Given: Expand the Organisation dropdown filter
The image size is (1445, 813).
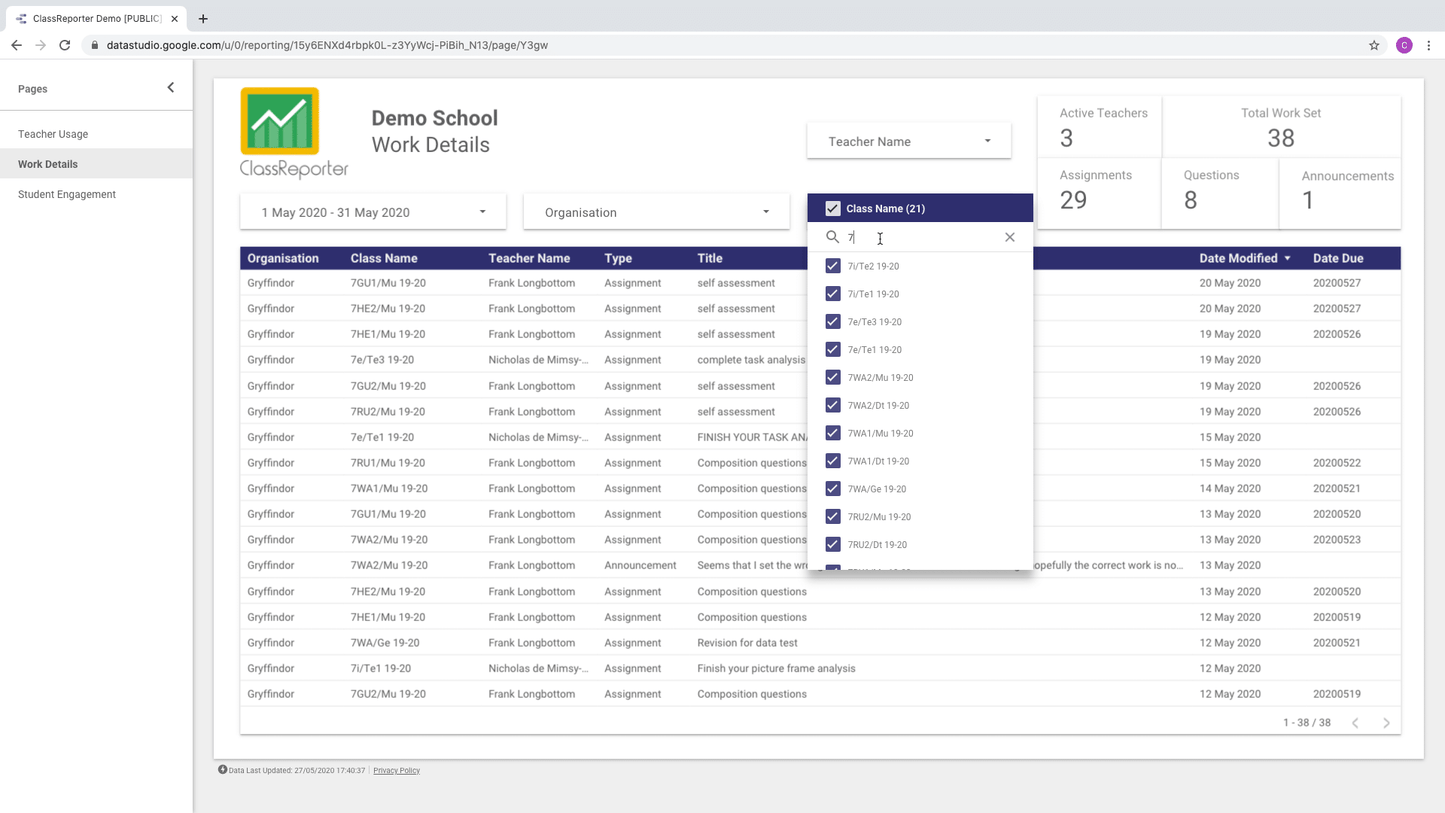Looking at the screenshot, I should pyautogui.click(x=656, y=212).
